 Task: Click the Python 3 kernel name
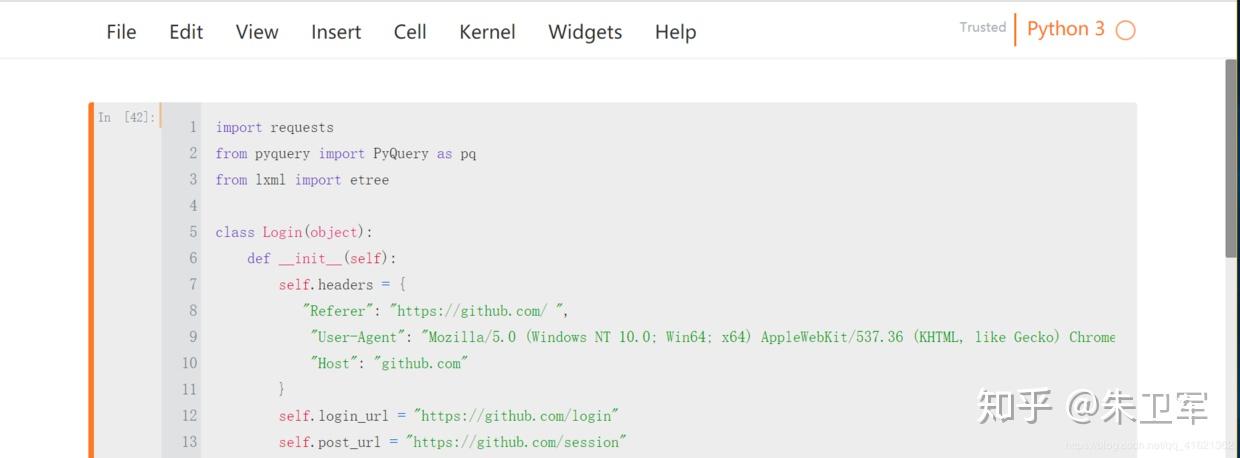tap(1065, 29)
